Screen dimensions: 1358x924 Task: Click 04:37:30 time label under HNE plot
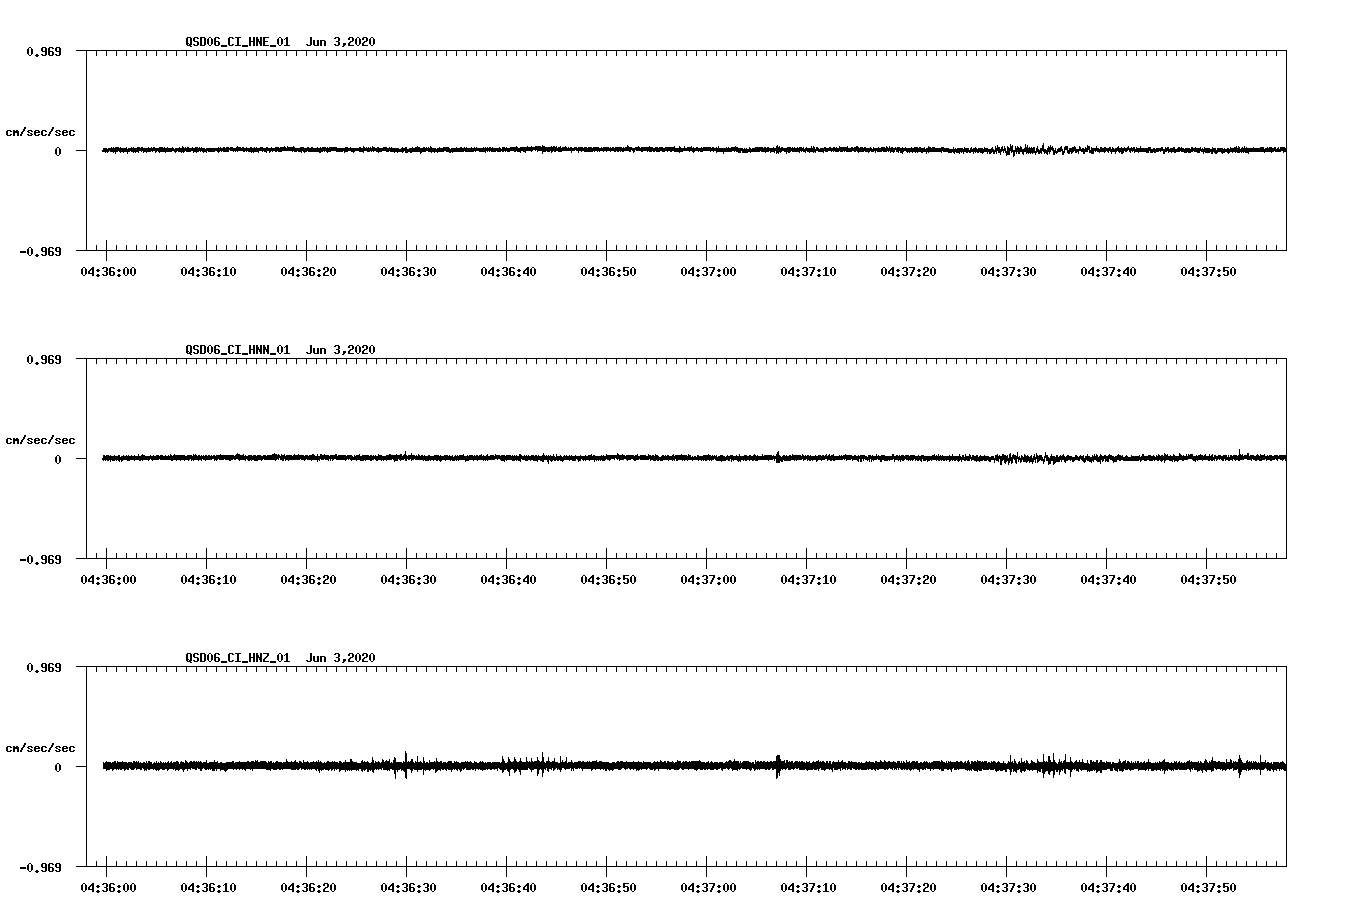1008,272
